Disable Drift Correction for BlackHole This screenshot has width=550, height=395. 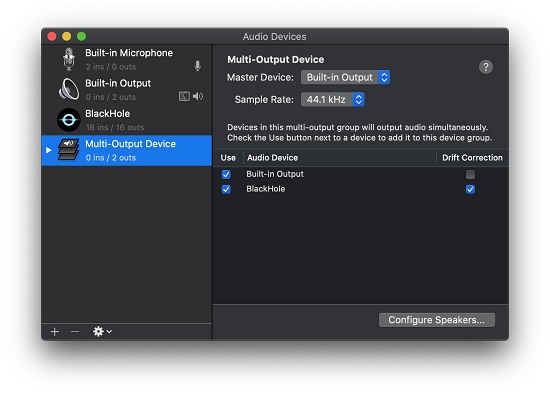pos(470,189)
